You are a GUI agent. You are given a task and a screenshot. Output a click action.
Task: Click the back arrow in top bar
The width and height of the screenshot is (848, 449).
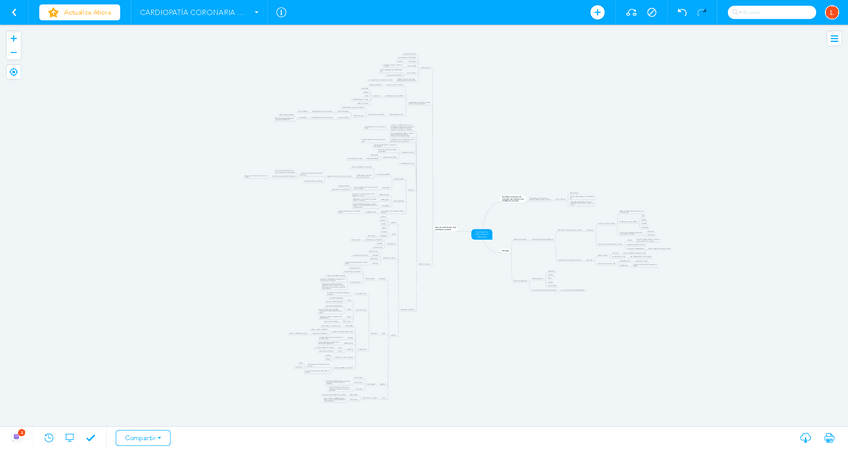pyautogui.click(x=14, y=12)
